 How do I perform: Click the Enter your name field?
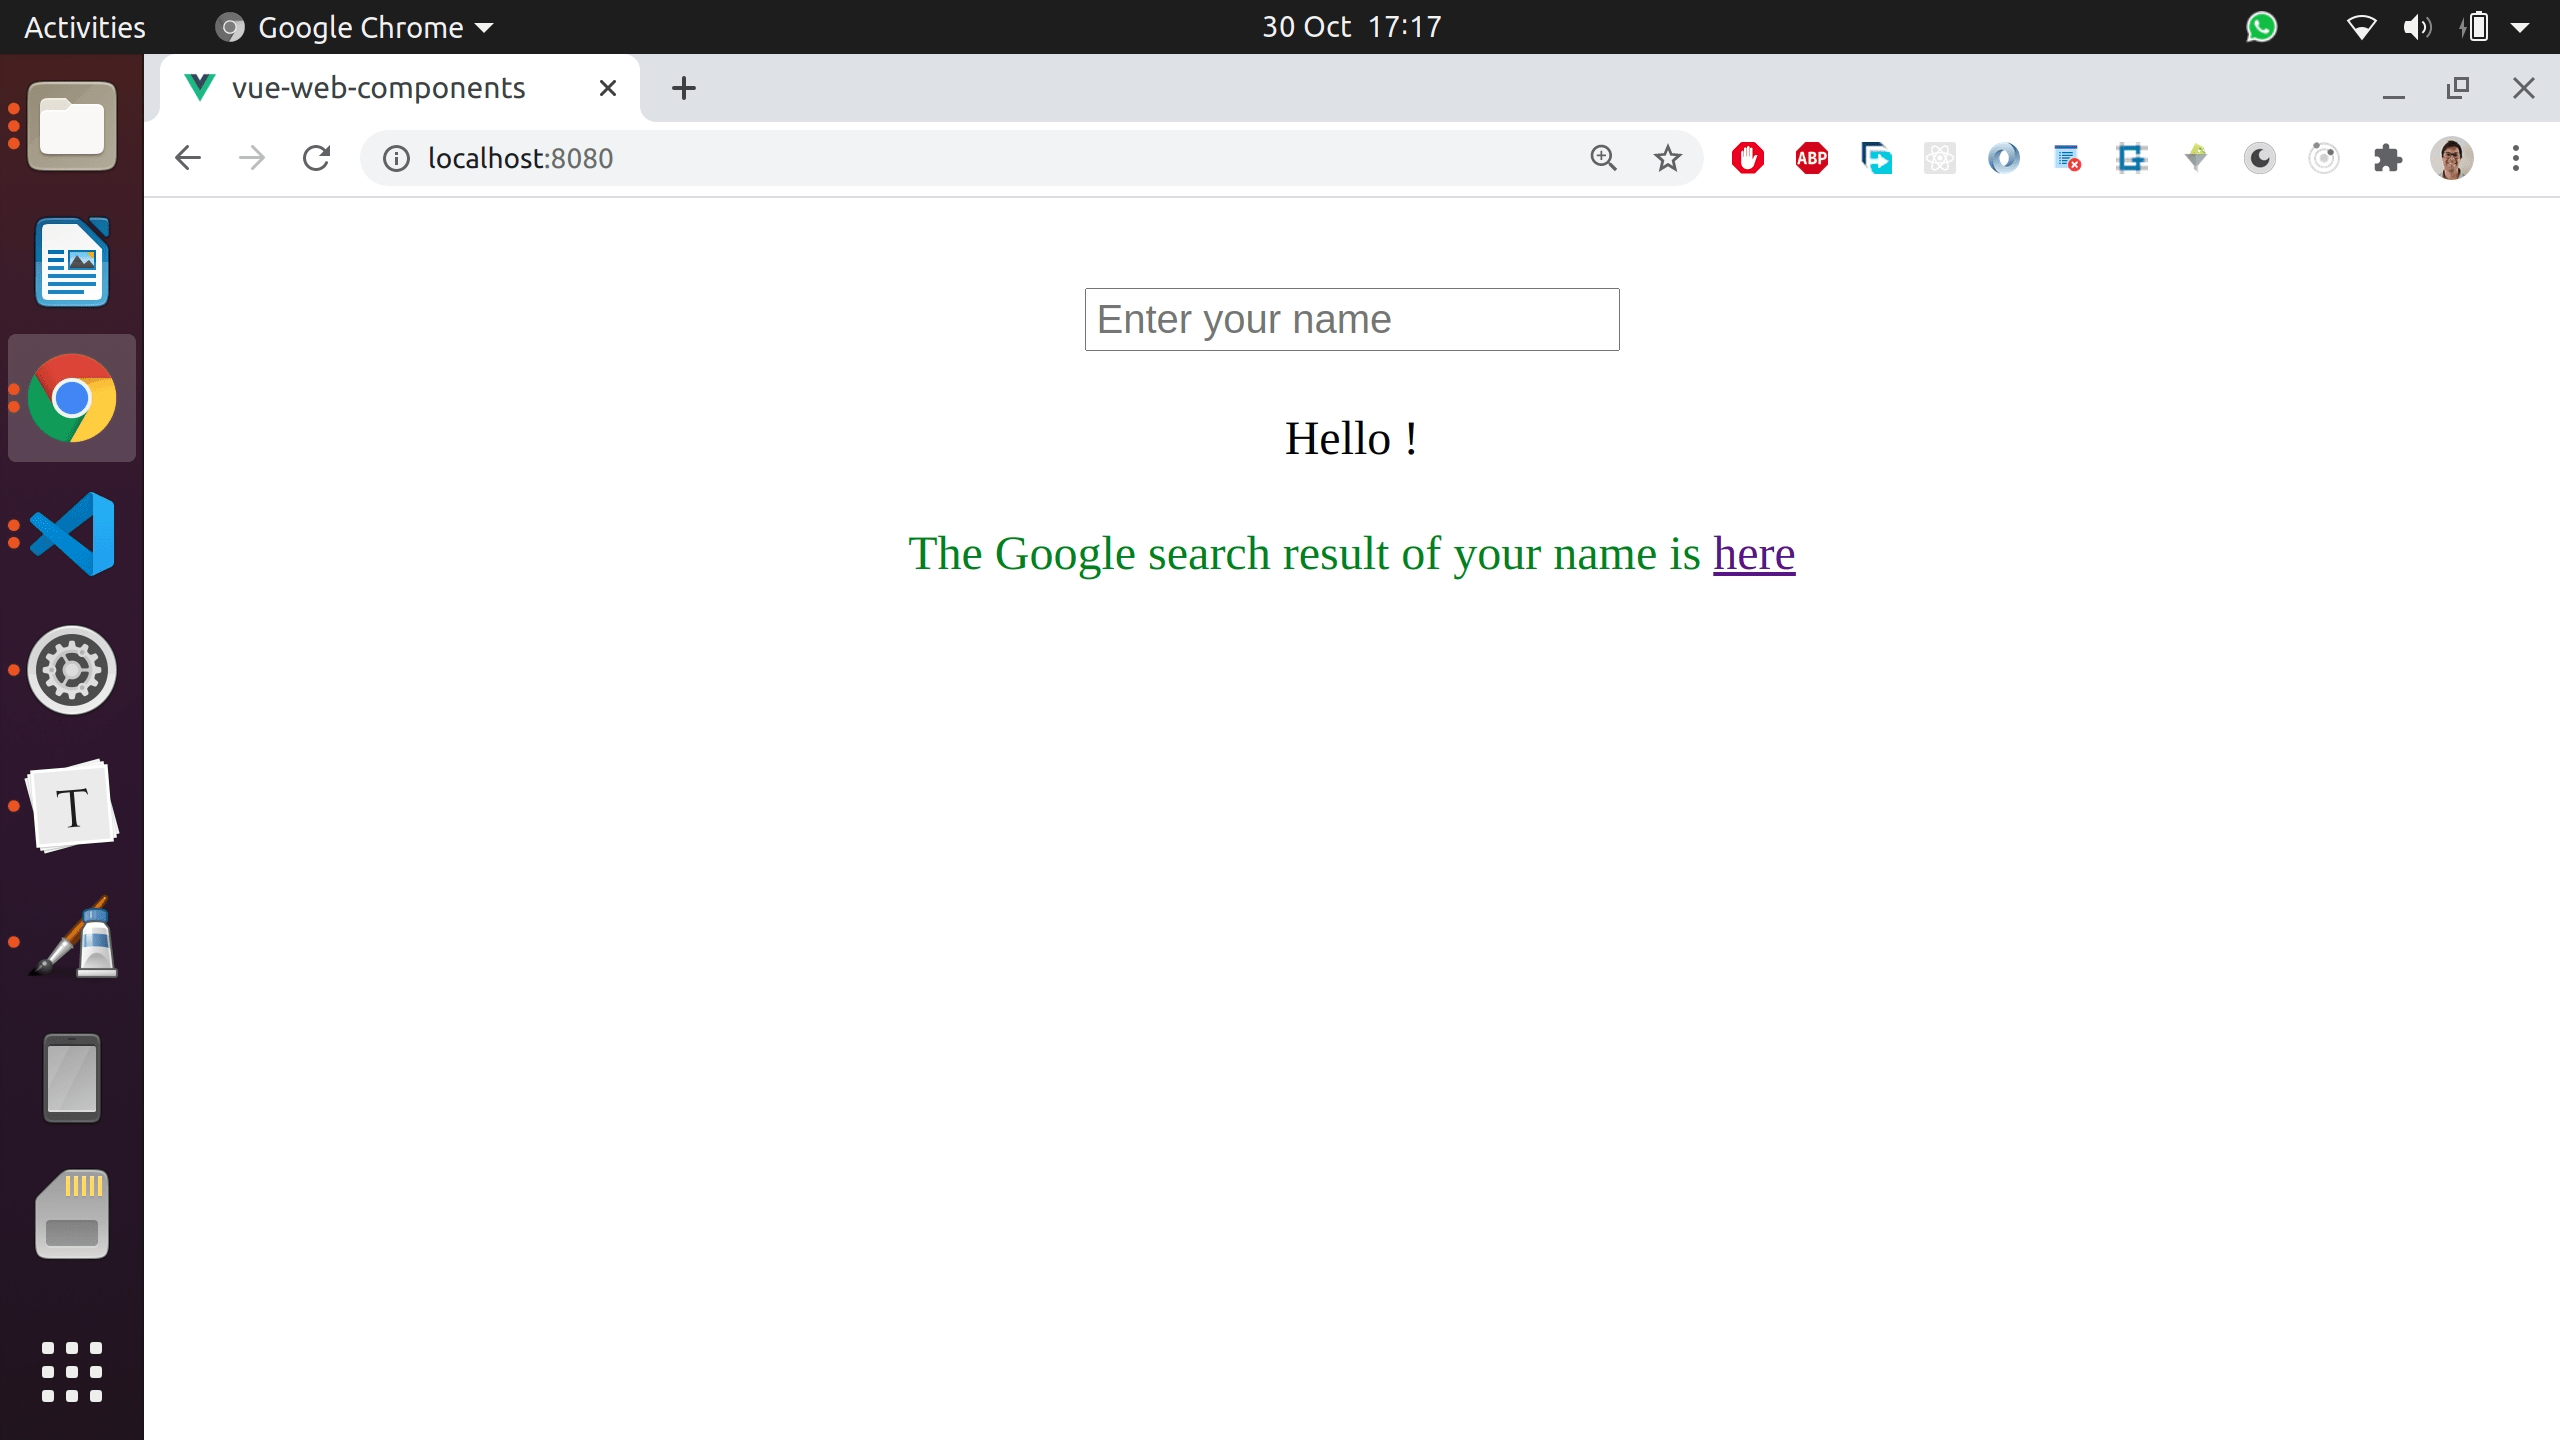[x=1350, y=318]
